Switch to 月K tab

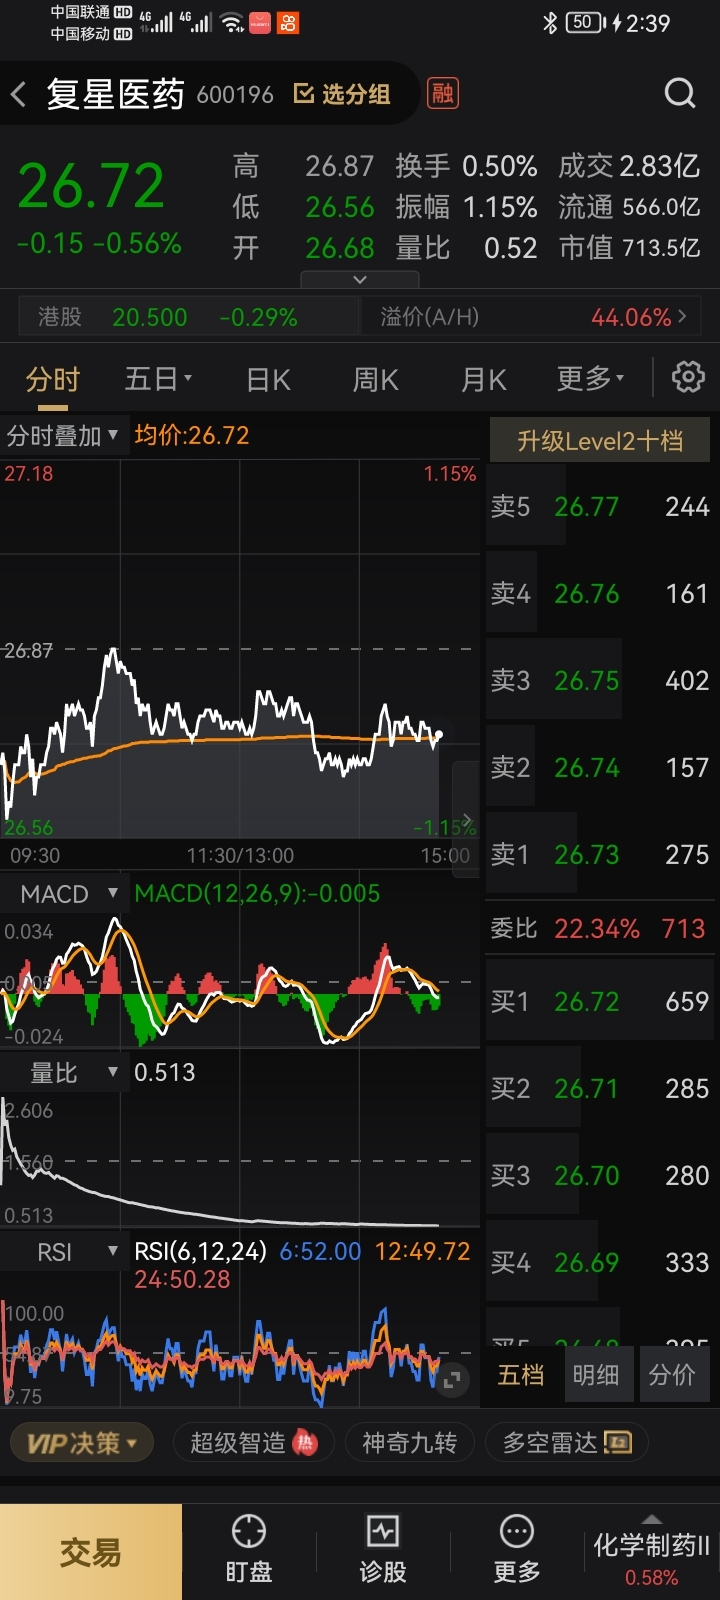tap(484, 380)
